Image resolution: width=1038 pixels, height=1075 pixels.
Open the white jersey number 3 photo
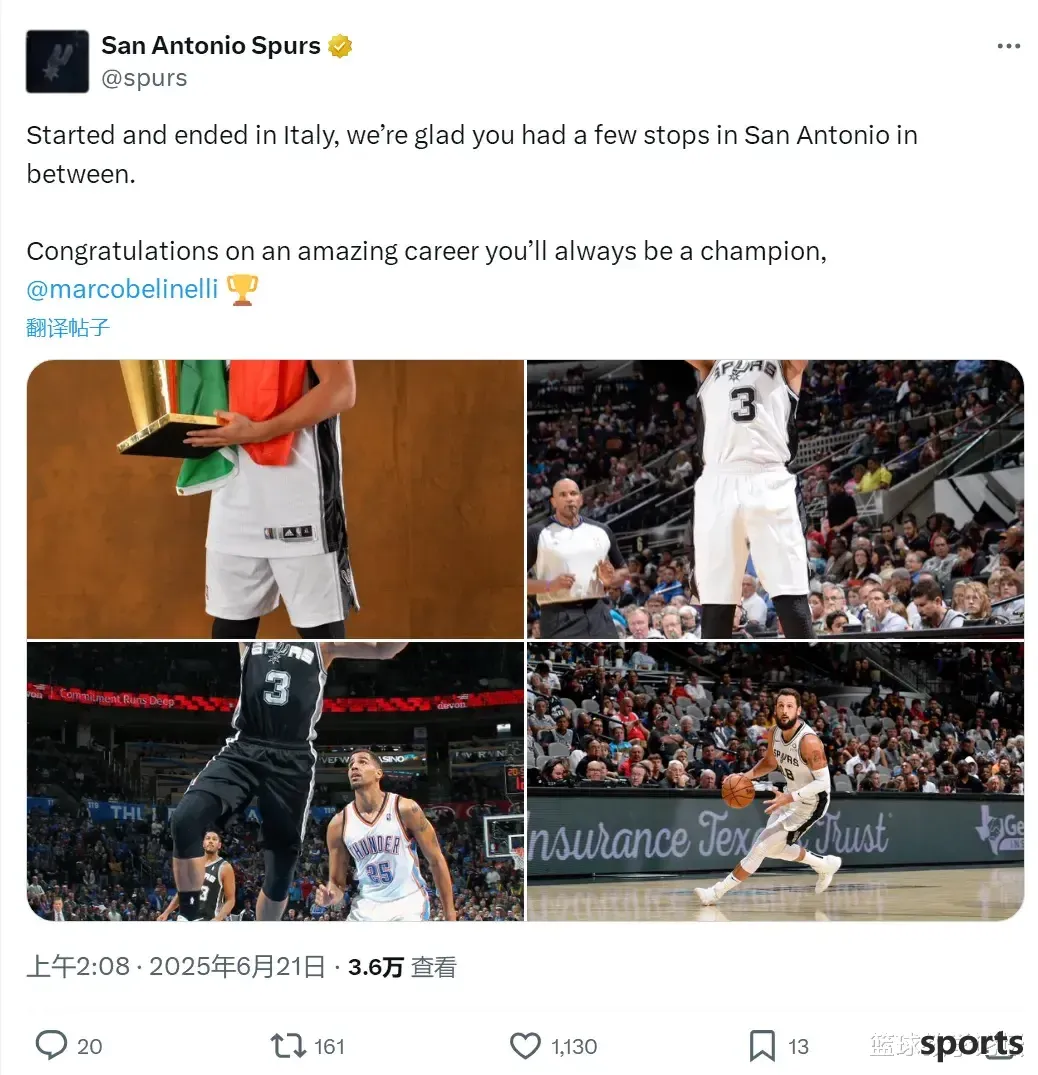(x=775, y=499)
